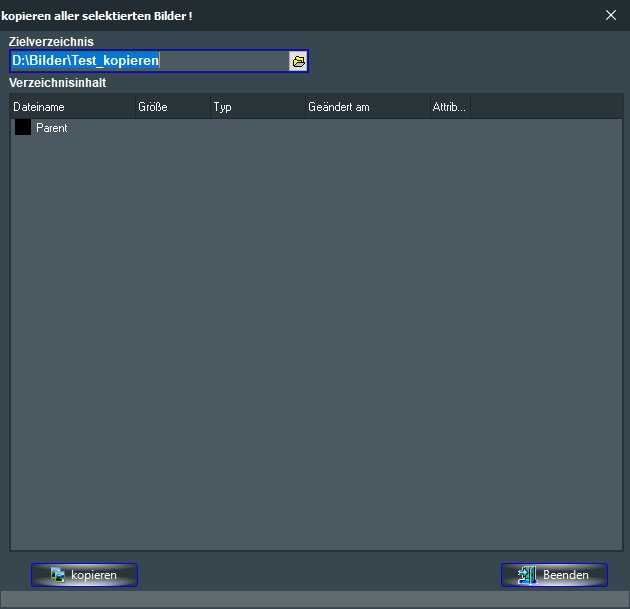Click the Verzeichnisinhalt label
Screen dimensions: 630x609
click(57, 83)
